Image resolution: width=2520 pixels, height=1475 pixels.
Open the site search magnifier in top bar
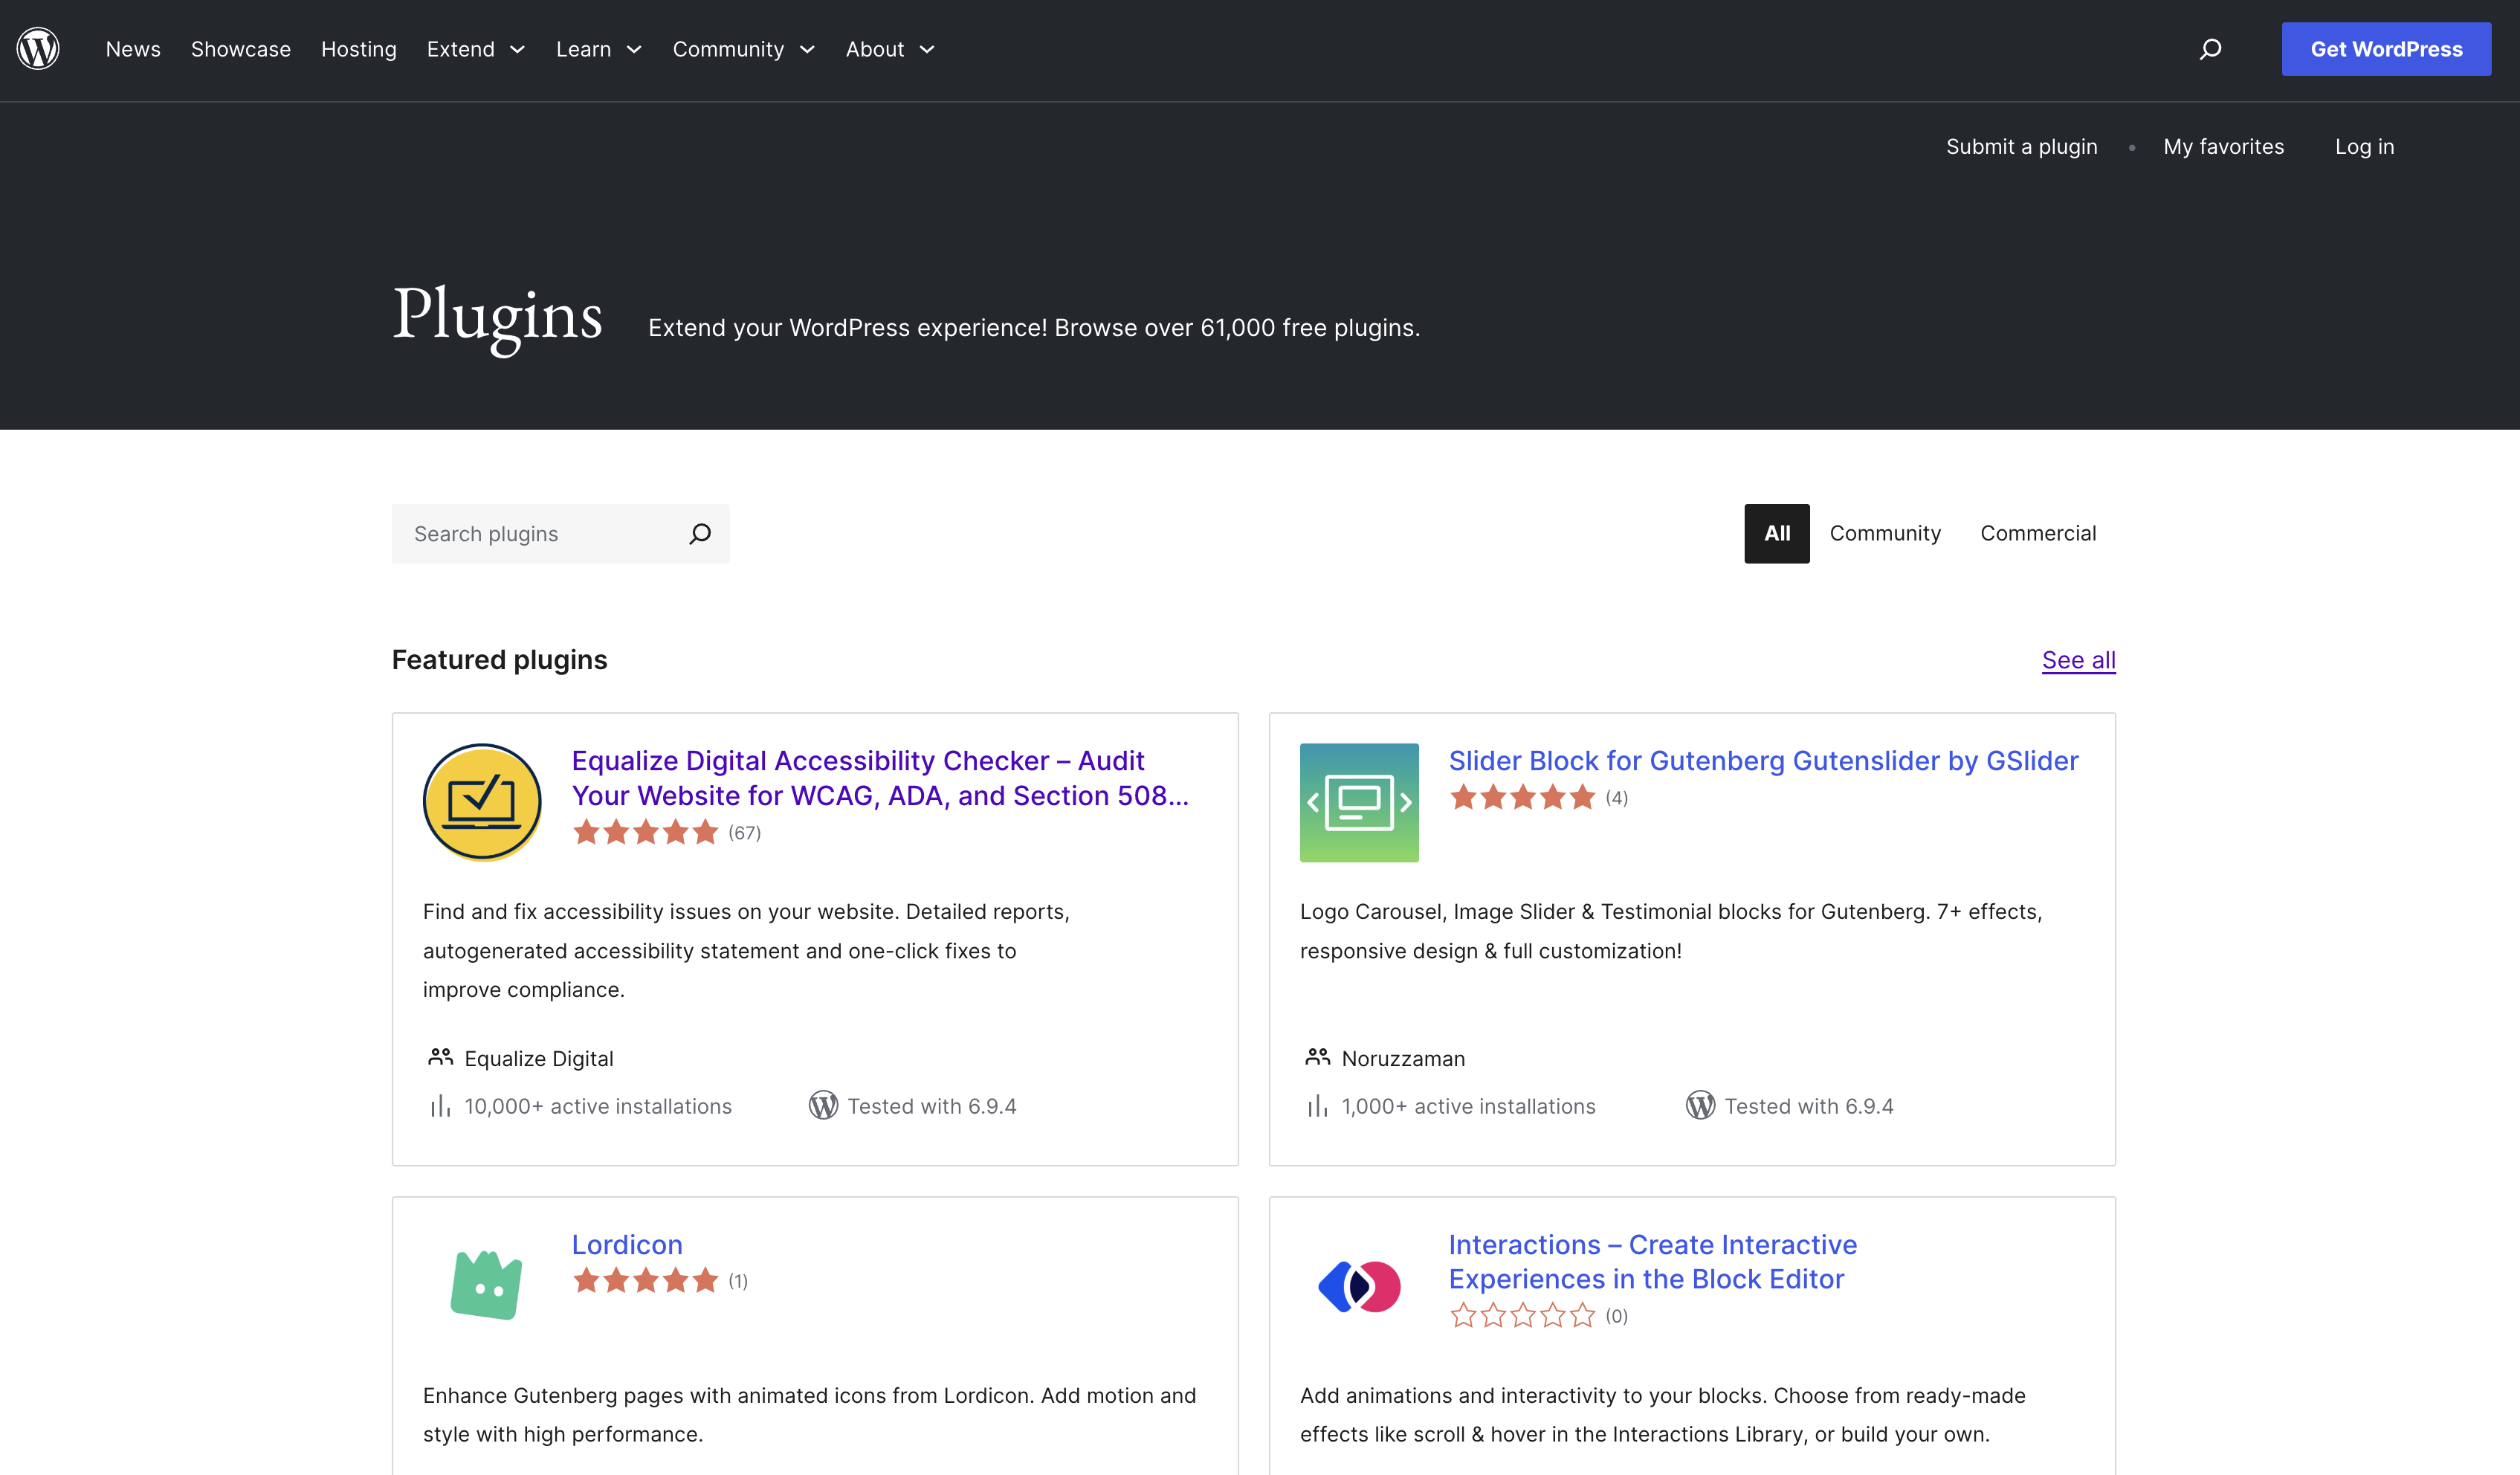click(x=2210, y=49)
